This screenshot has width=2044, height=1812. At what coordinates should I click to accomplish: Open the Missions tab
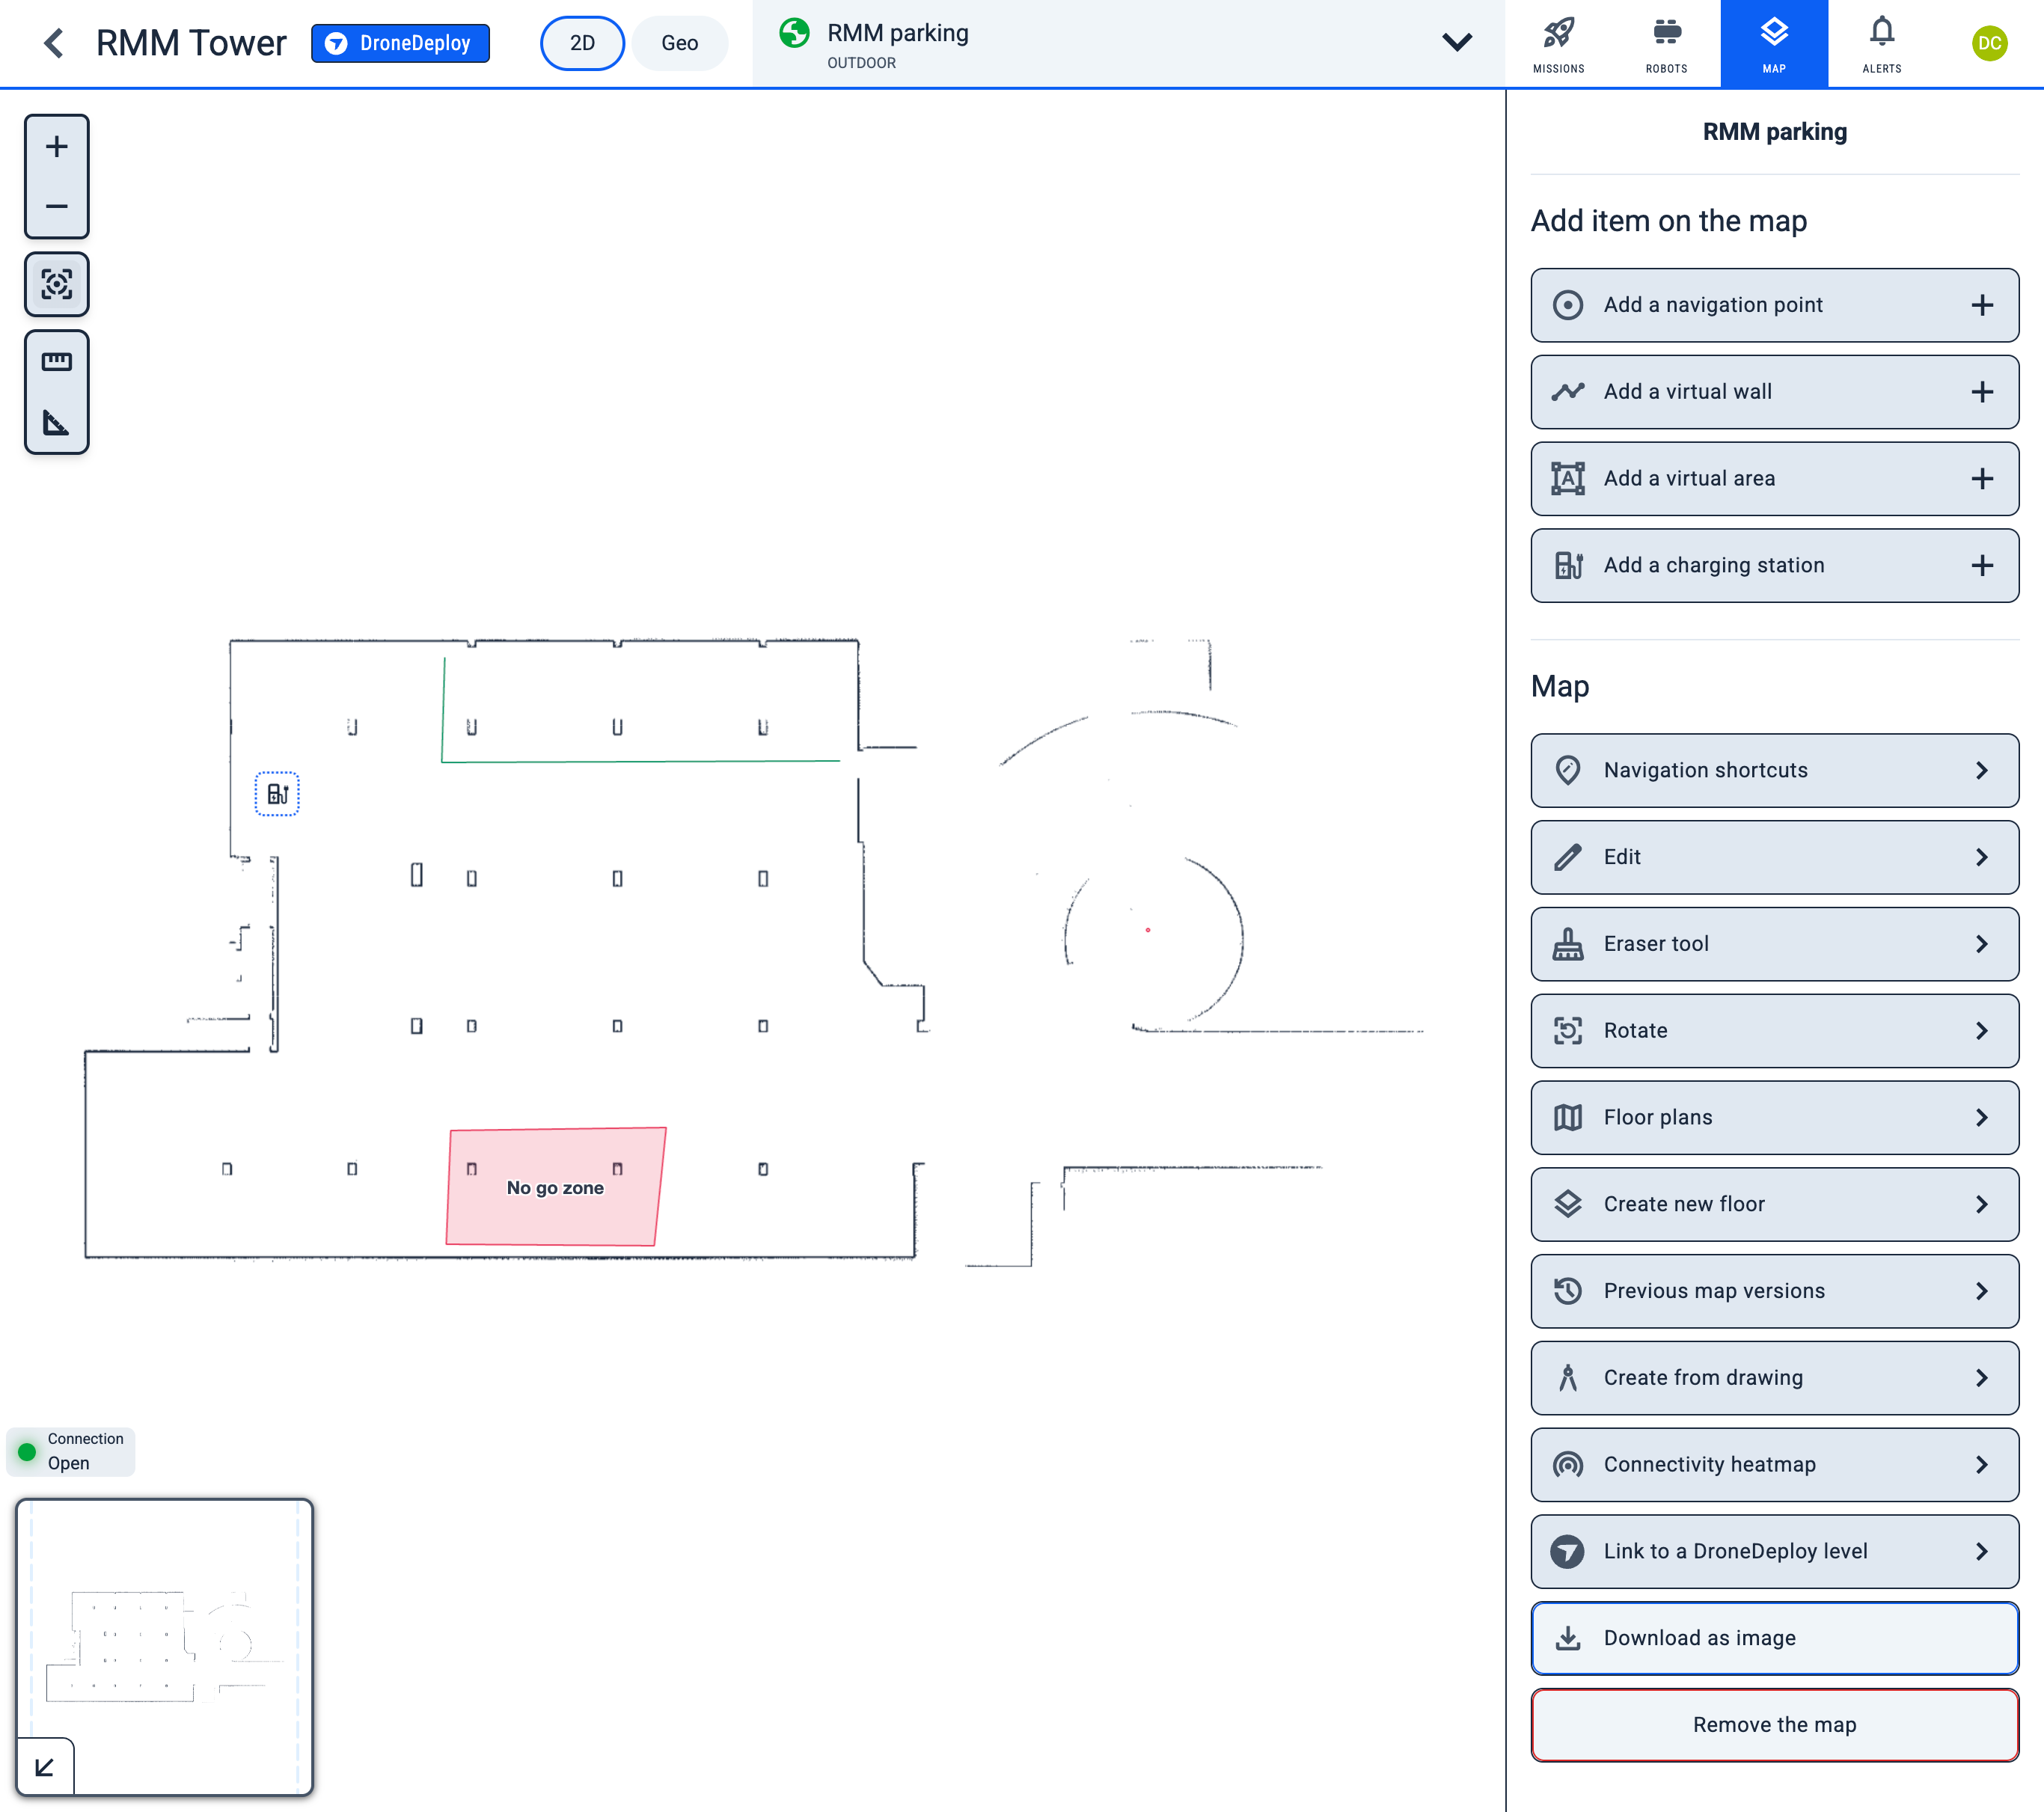[1558, 44]
